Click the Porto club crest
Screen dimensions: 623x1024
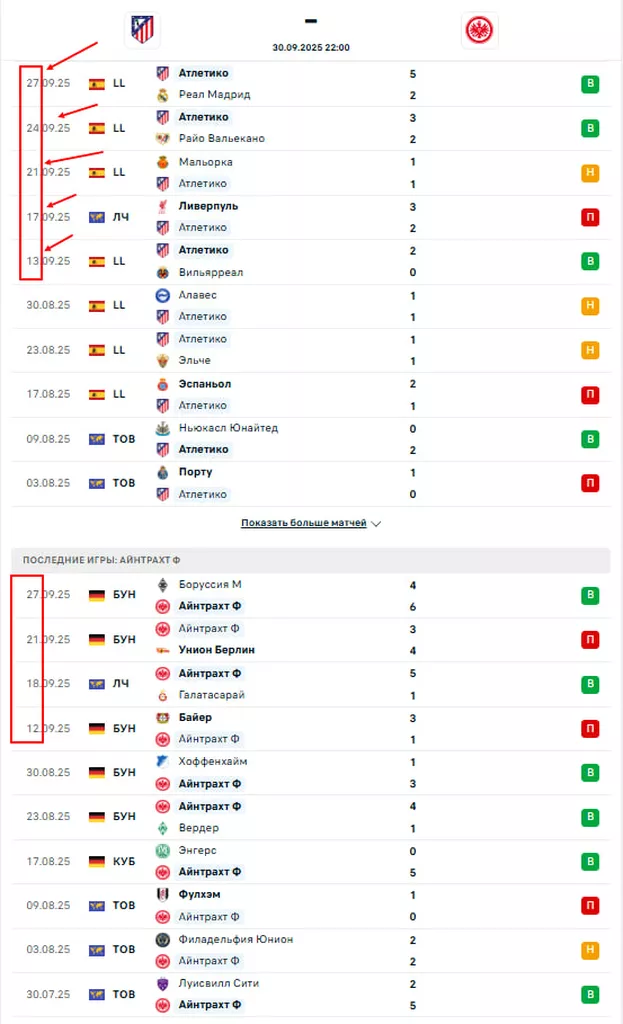pos(163,472)
